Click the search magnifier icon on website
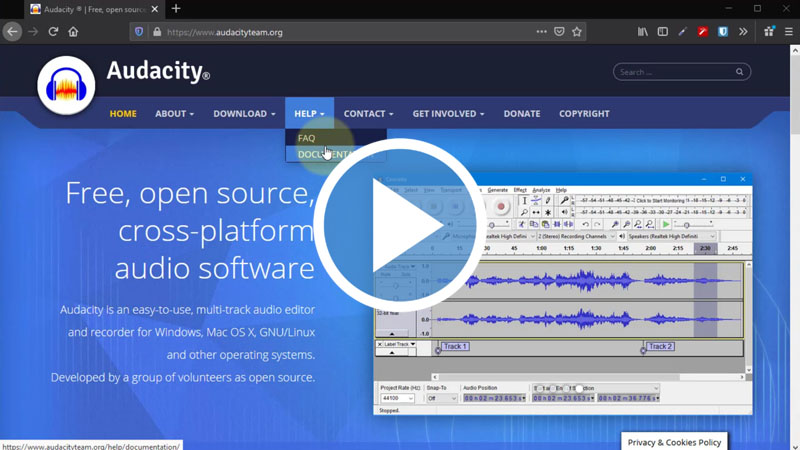The height and width of the screenshot is (450, 800). [x=740, y=72]
